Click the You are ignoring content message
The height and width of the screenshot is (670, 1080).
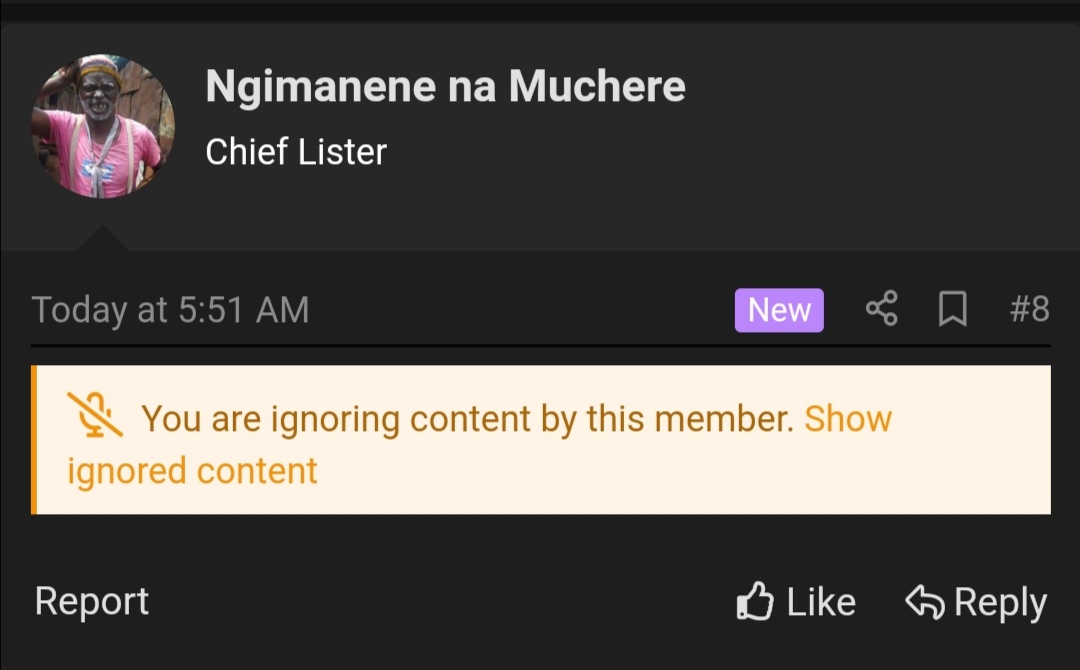click(468, 419)
